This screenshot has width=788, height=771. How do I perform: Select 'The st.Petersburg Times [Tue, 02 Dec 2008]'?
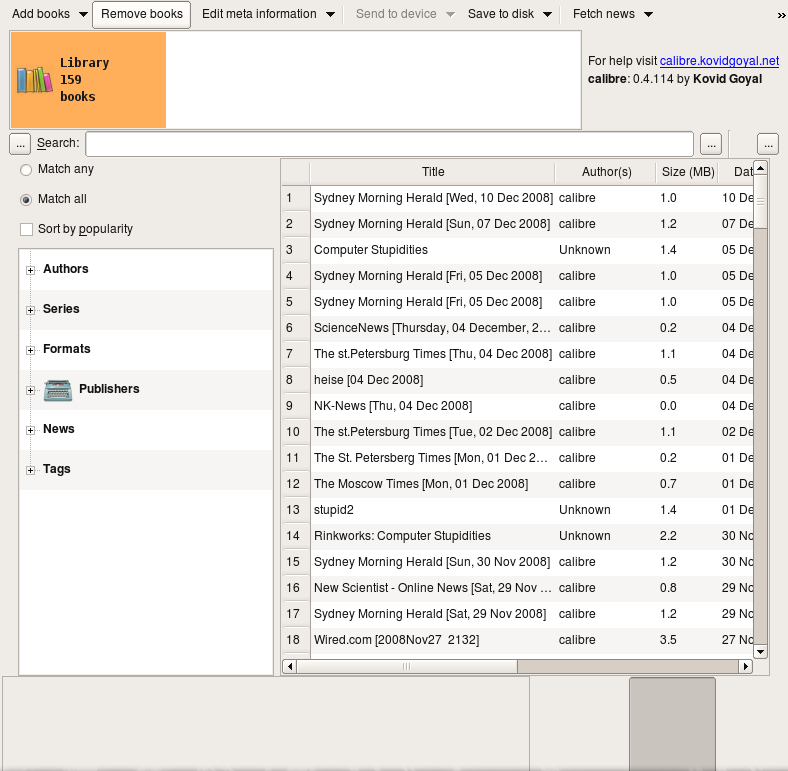point(433,432)
